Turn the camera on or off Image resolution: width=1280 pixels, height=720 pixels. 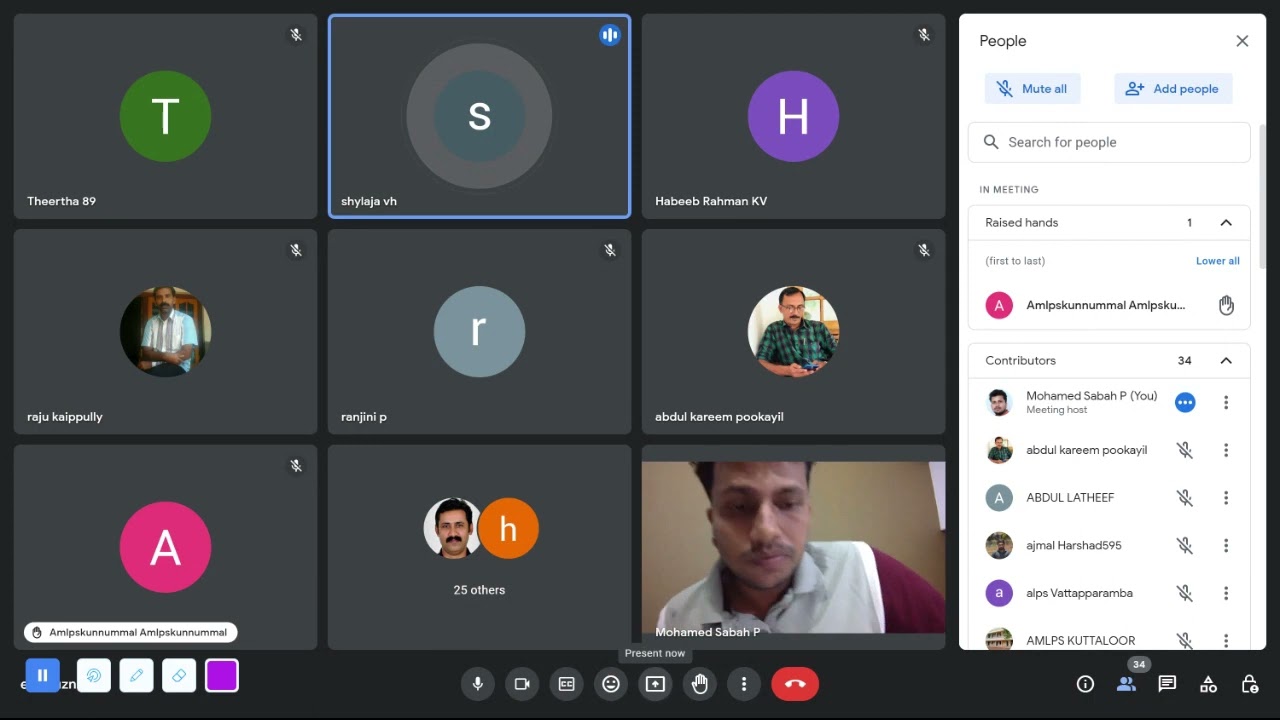[x=522, y=684]
